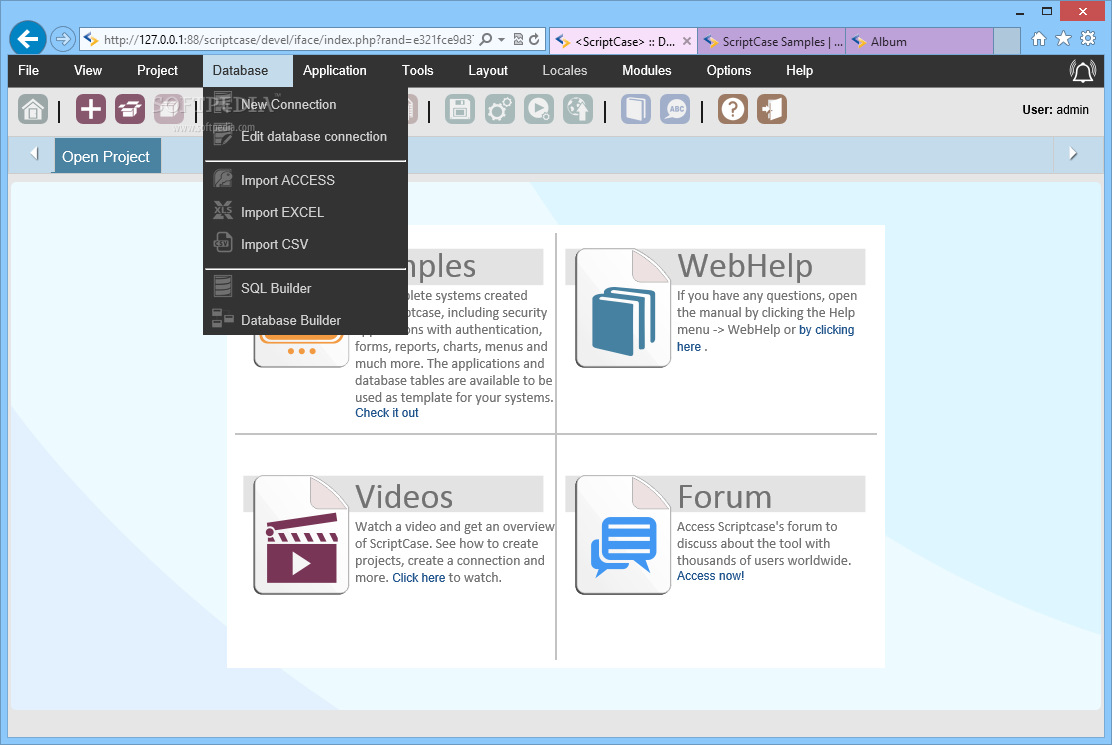1112x745 pixels.
Task: Click the Open Project box icon
Action: click(x=130, y=109)
